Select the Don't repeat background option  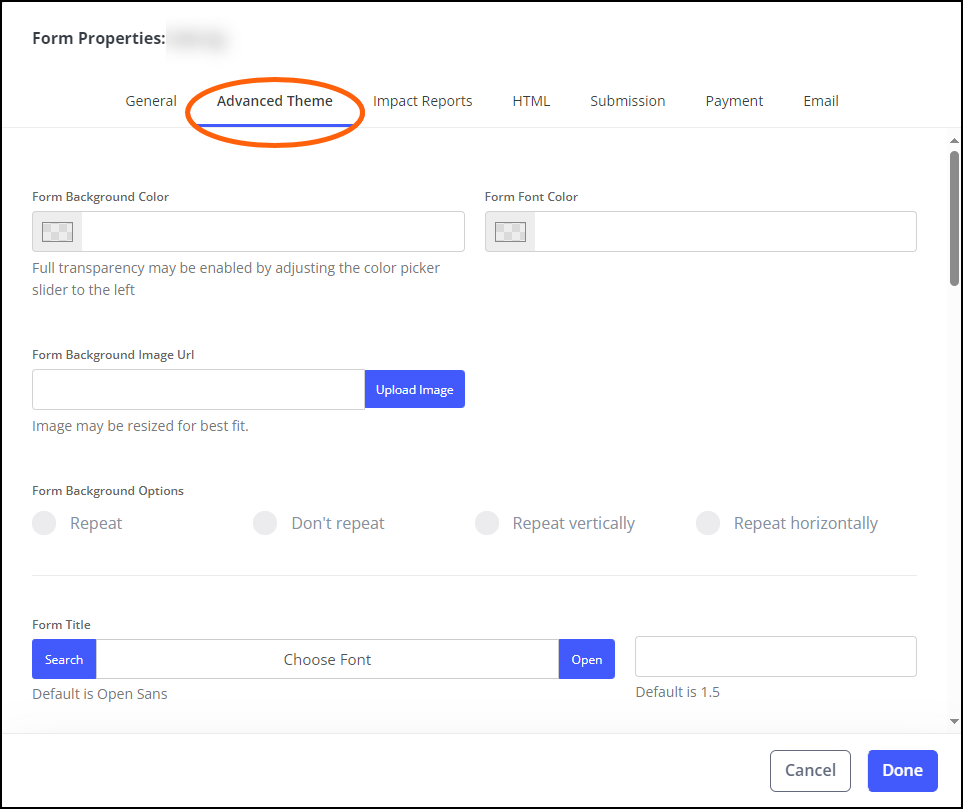(265, 522)
